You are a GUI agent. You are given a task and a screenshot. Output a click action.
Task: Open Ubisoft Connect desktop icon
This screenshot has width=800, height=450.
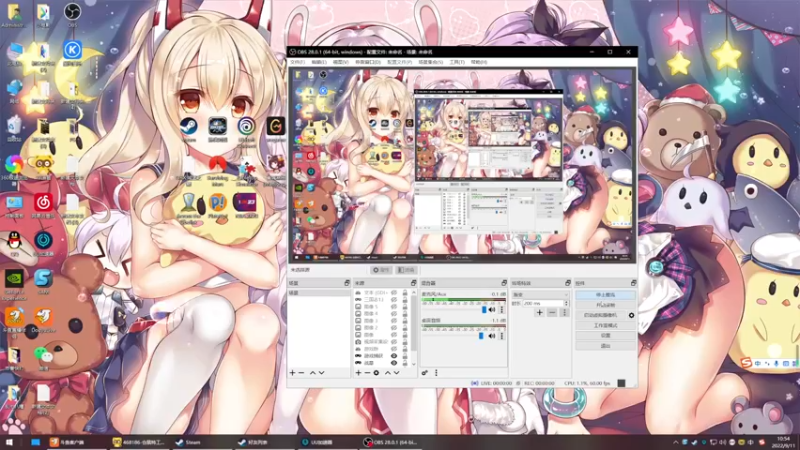[246, 131]
